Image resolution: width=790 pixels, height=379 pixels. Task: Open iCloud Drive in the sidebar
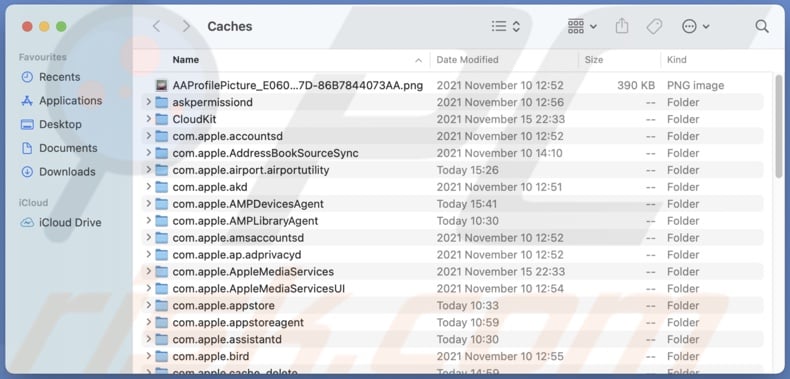pyautogui.click(x=61, y=223)
